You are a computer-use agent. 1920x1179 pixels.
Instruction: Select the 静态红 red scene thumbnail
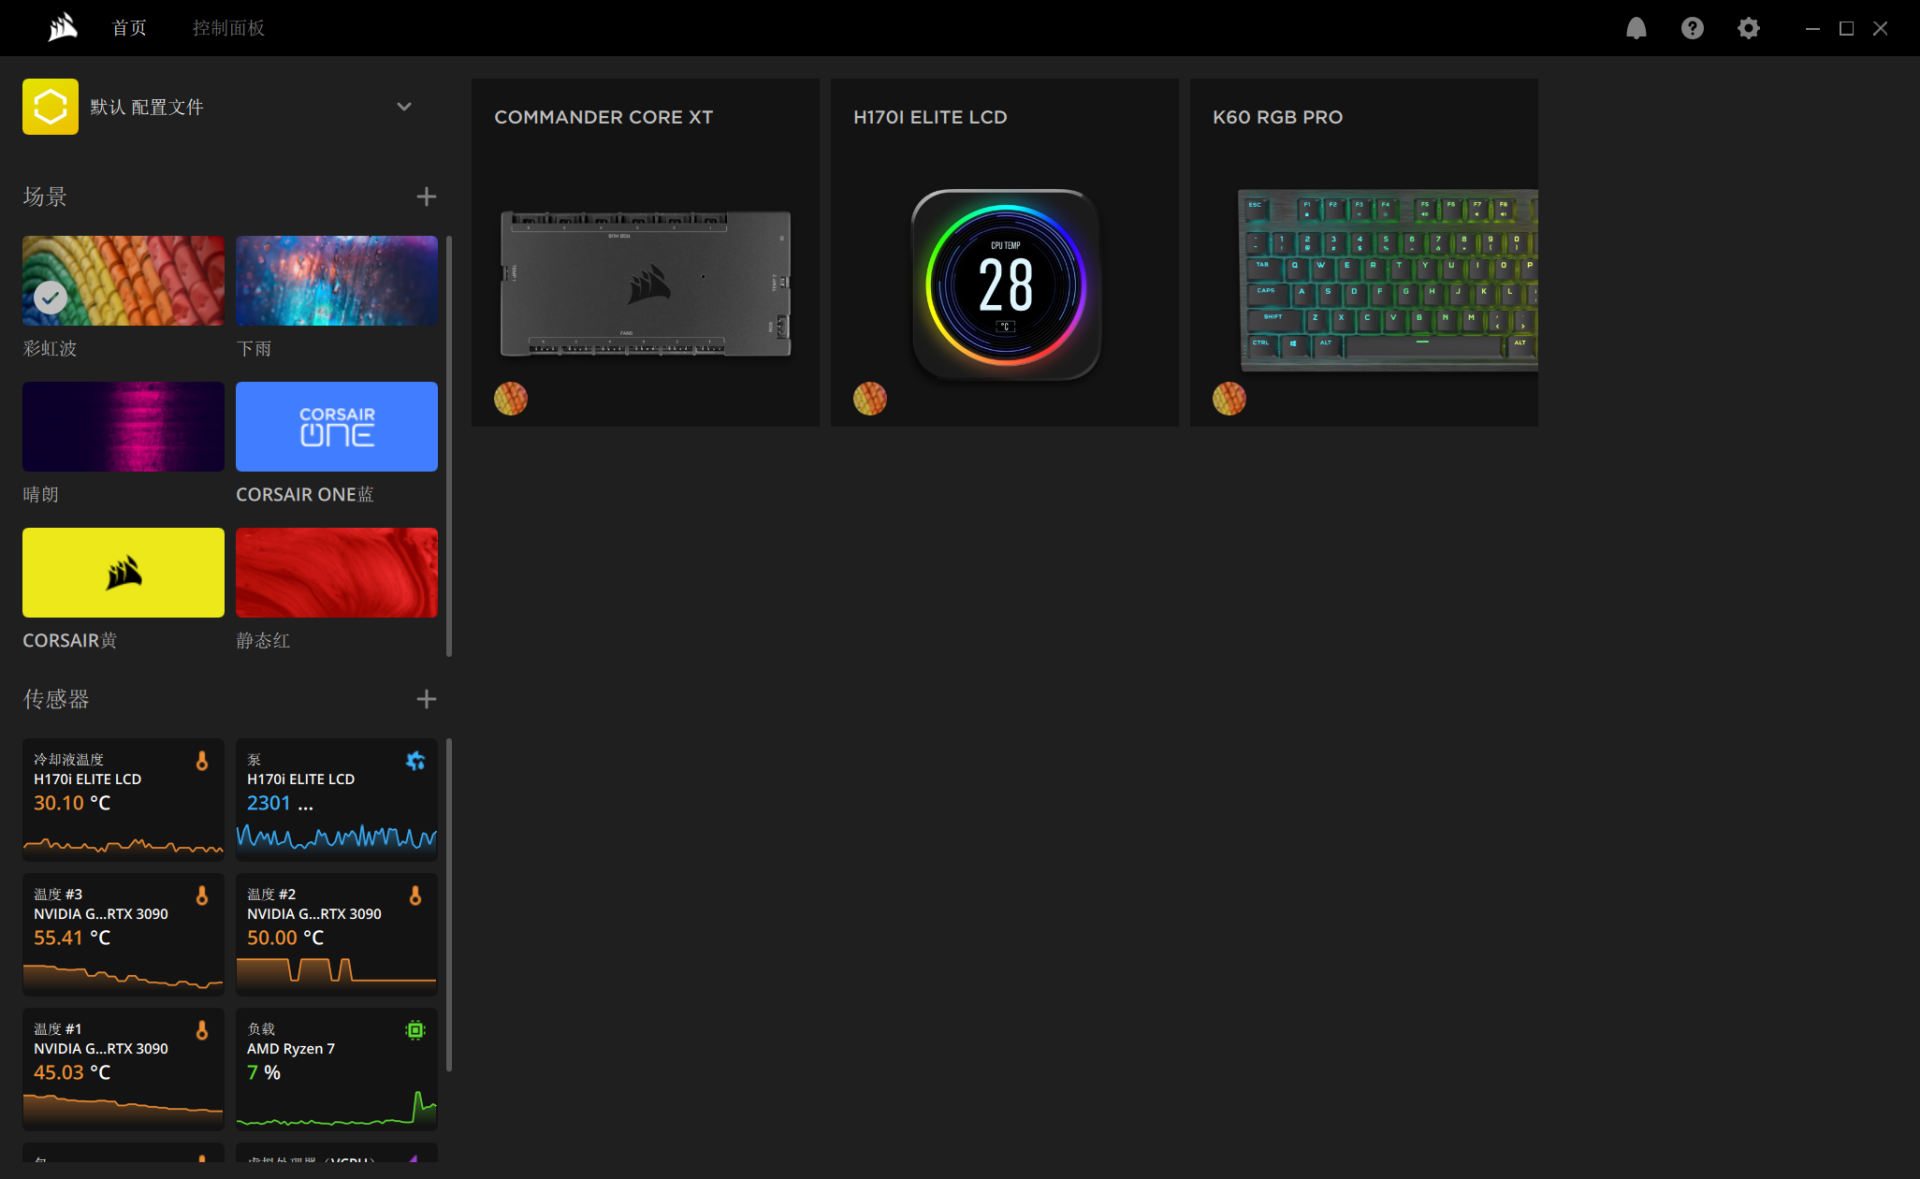click(x=336, y=572)
